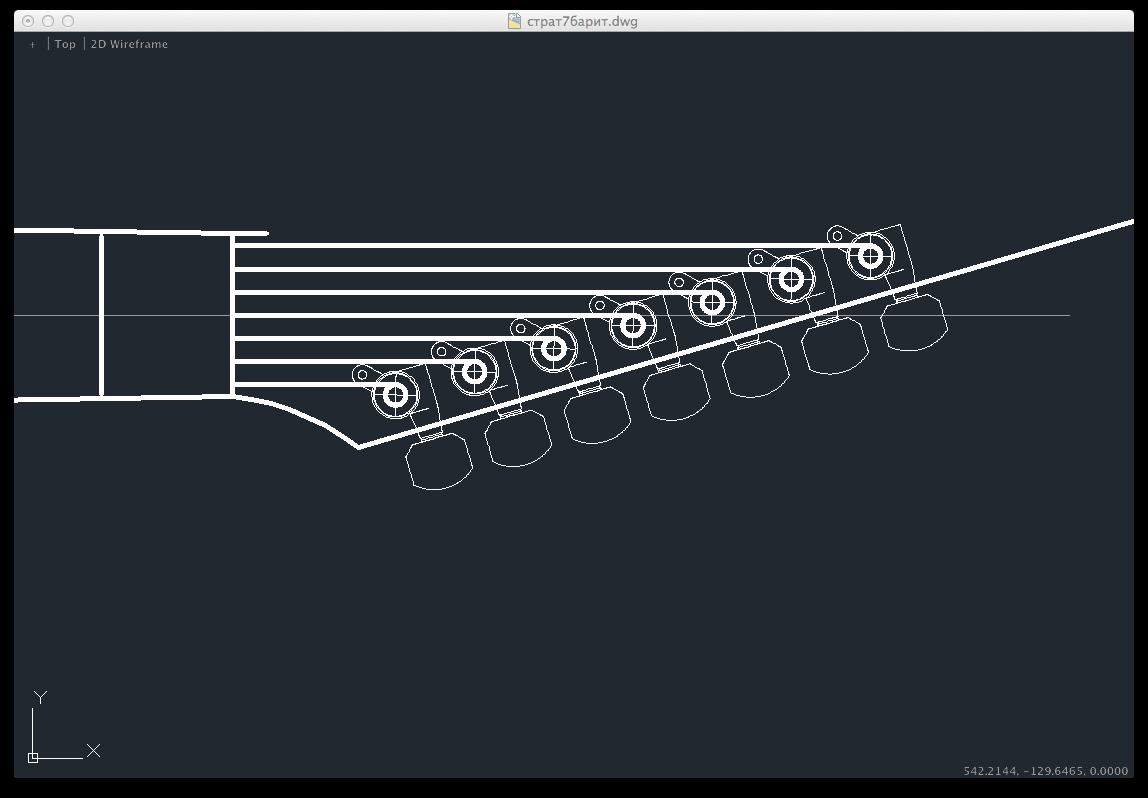
Task: Minimize the drawing window
Action: [48, 21]
